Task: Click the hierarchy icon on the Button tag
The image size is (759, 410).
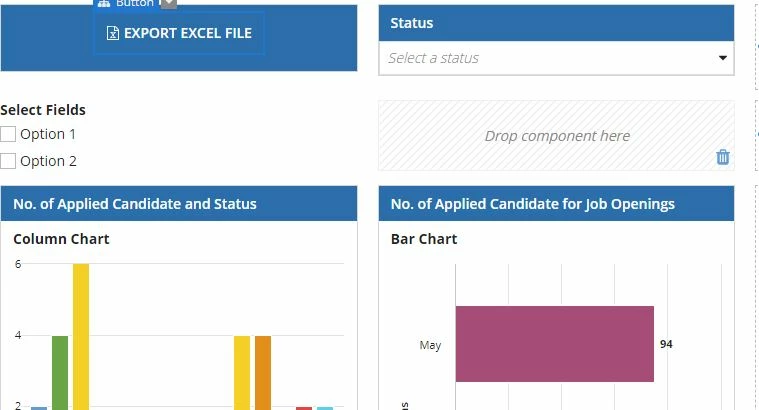Action: click(x=104, y=3)
